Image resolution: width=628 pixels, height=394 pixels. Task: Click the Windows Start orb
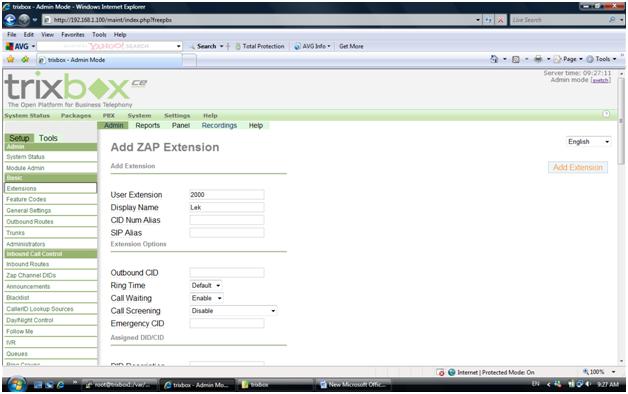(16, 385)
